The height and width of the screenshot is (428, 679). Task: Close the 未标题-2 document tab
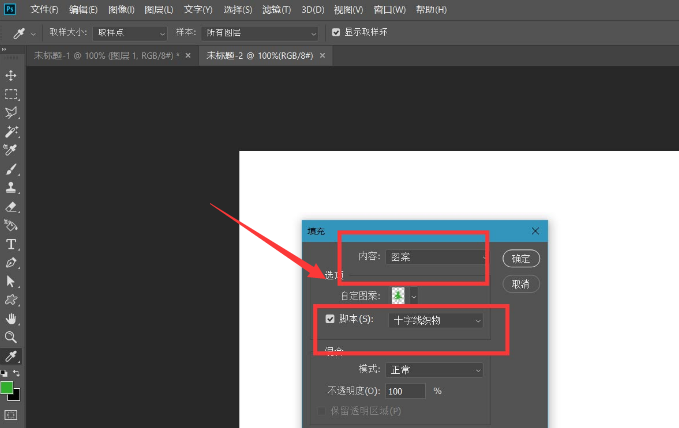322,55
